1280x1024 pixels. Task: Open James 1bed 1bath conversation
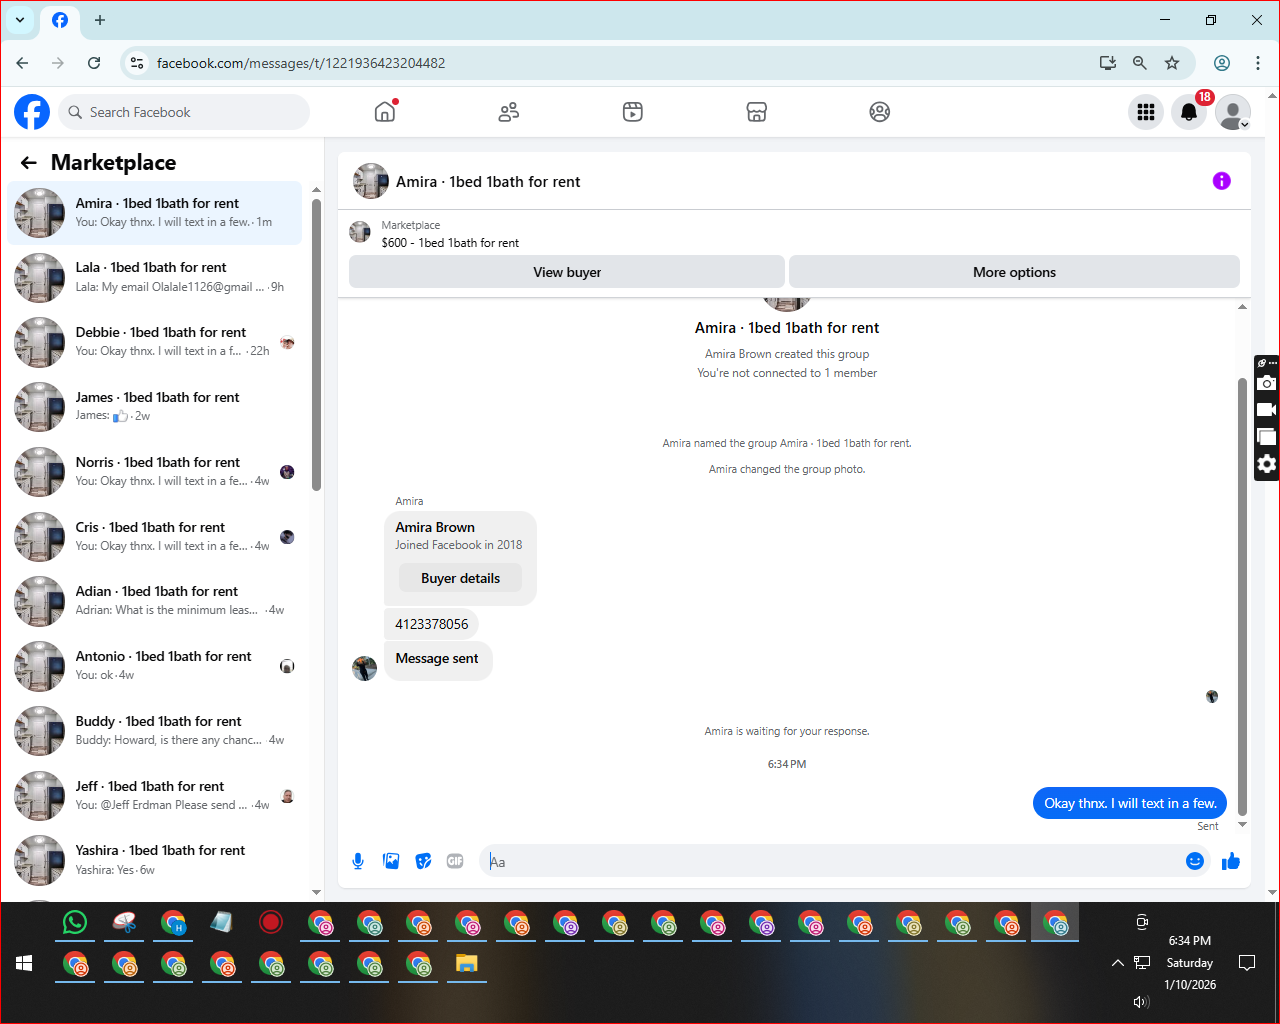tap(155, 407)
